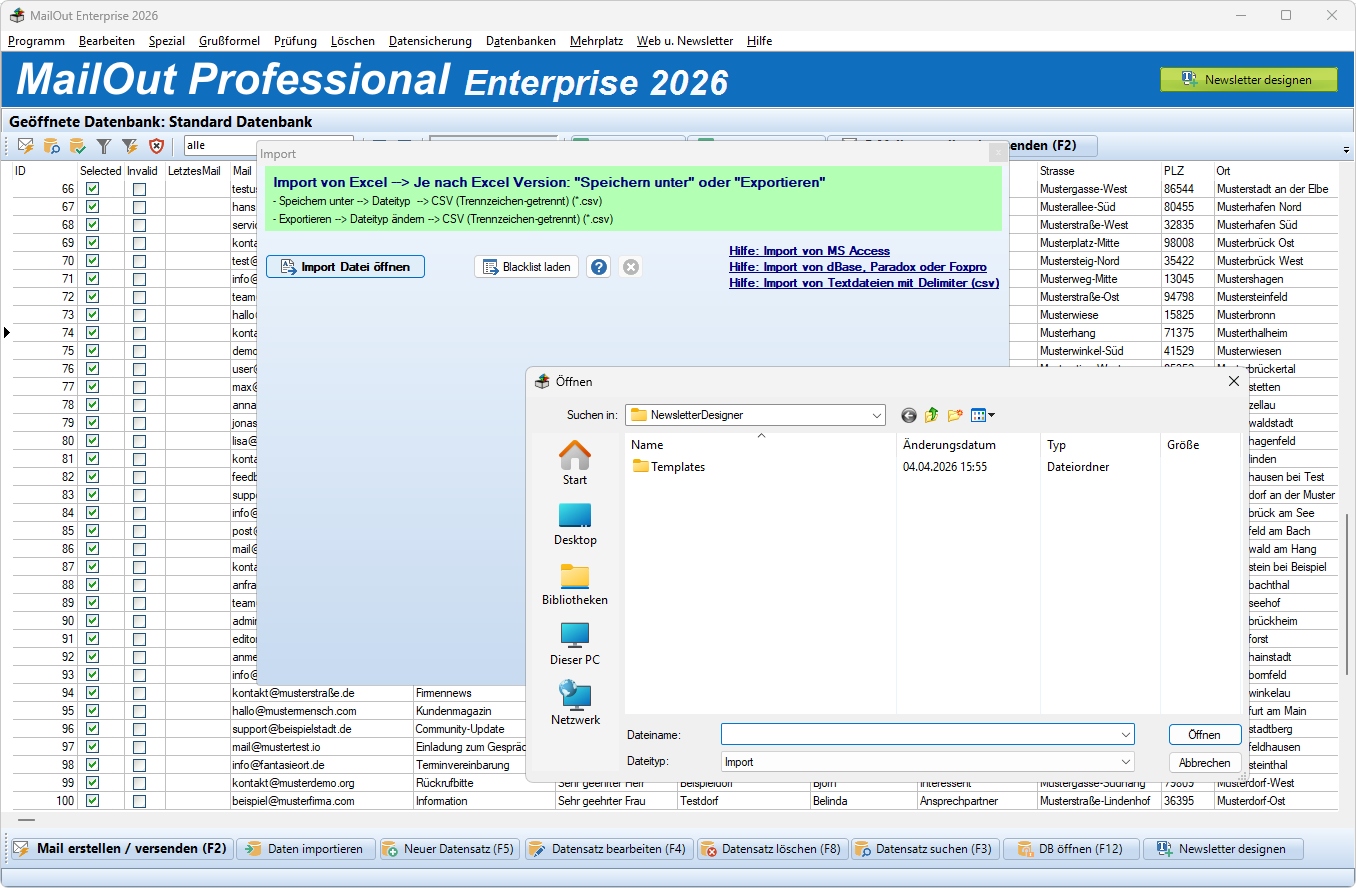Uncheck Selected for record ID 100

pyautogui.click(x=93, y=801)
